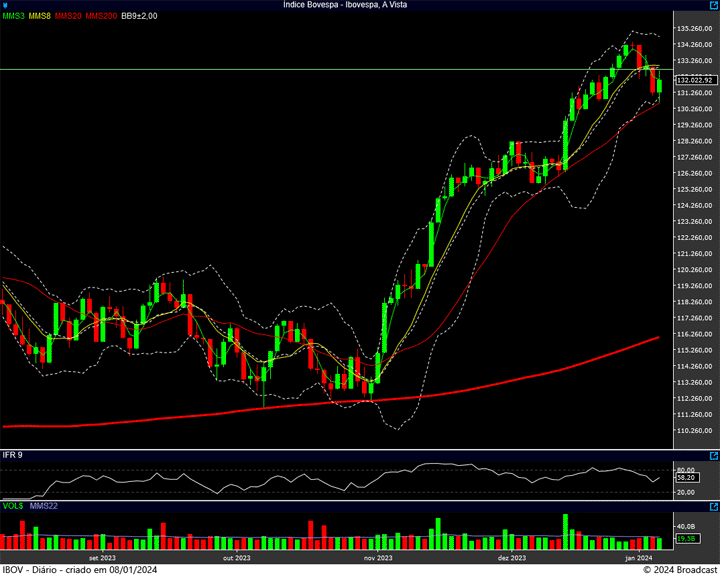Click the pop-out window icon at top-right
The width and height of the screenshot is (720, 575).
click(713, 5)
